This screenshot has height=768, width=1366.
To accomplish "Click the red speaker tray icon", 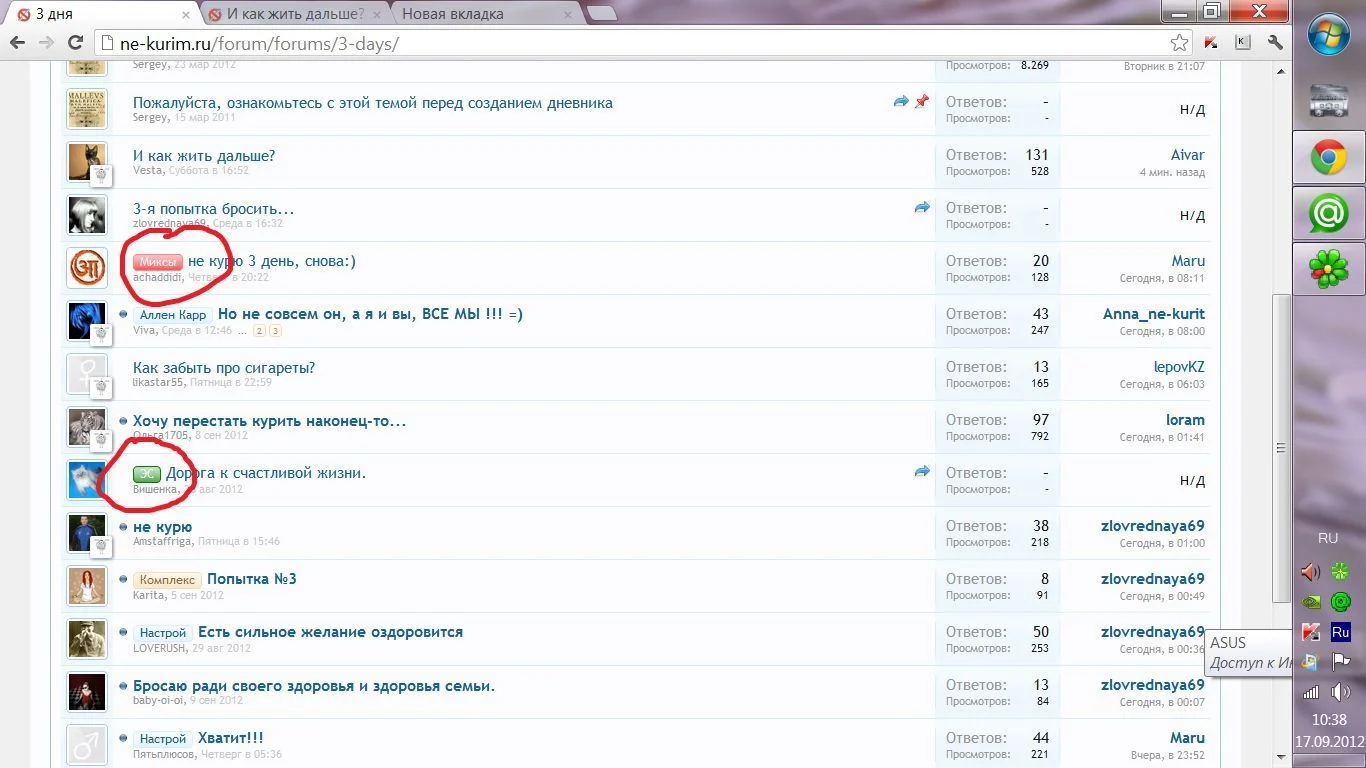I will 1311,572.
